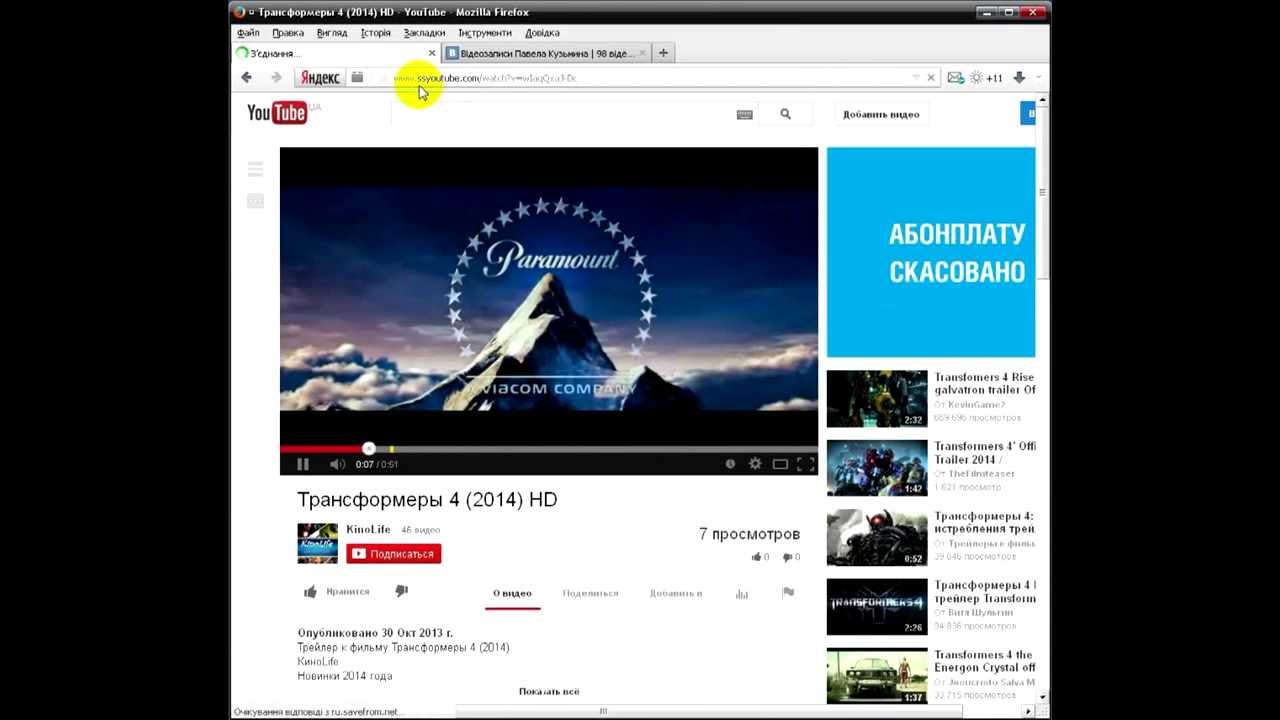
Task: Click the folder icon next to Яндекс
Action: point(357,77)
